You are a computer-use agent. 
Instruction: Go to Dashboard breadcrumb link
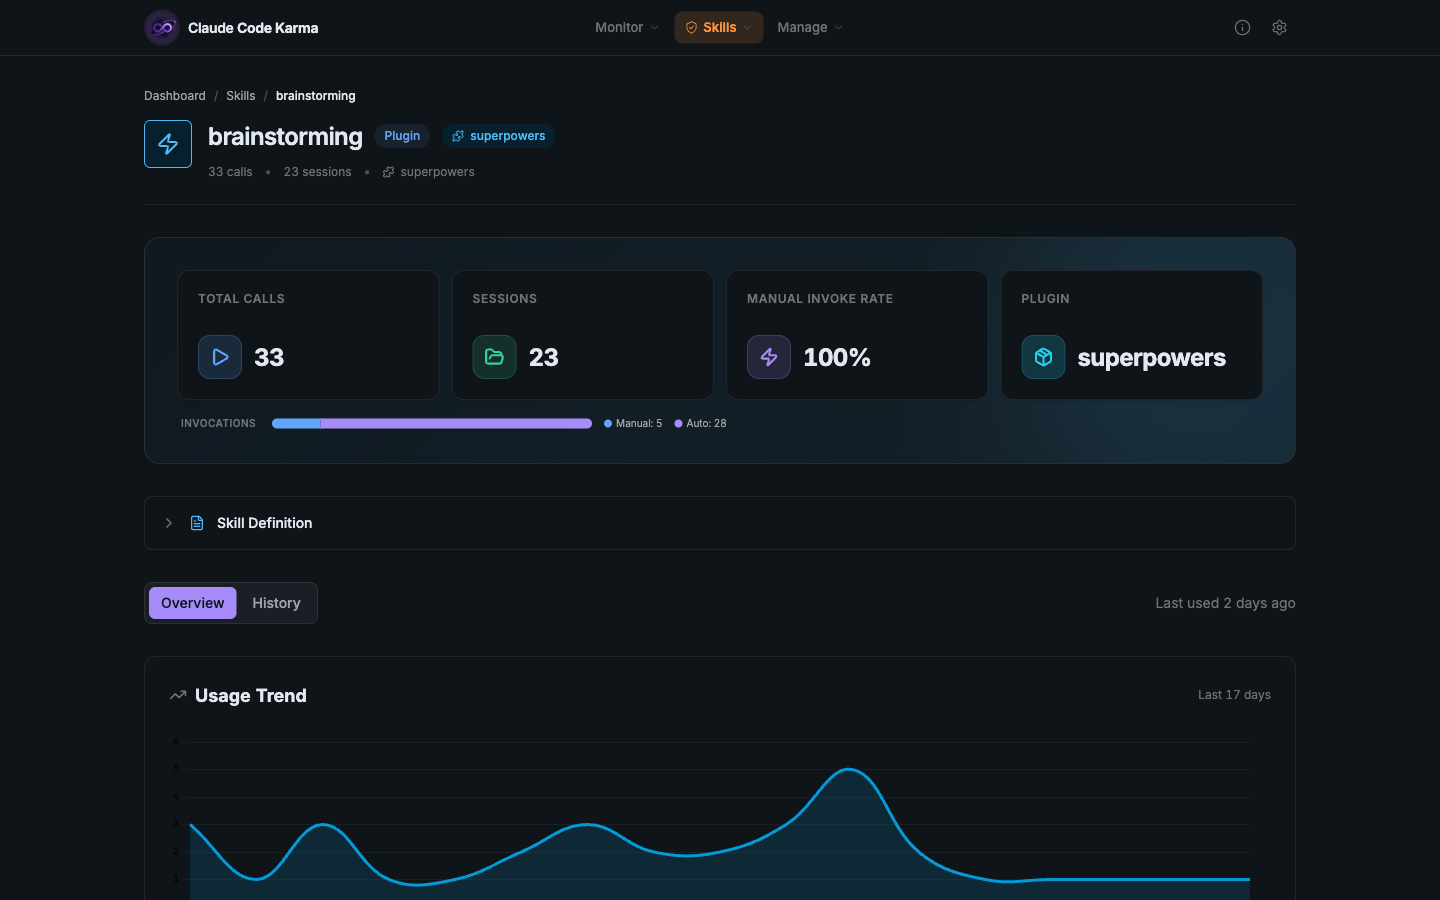click(175, 96)
